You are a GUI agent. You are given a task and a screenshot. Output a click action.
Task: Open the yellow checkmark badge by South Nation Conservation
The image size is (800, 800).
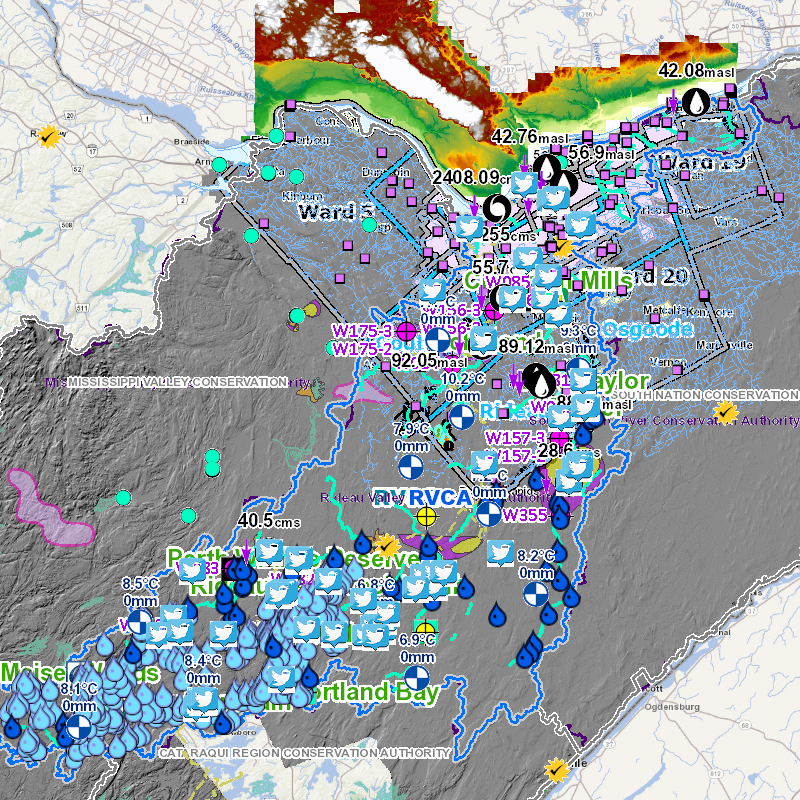point(727,412)
